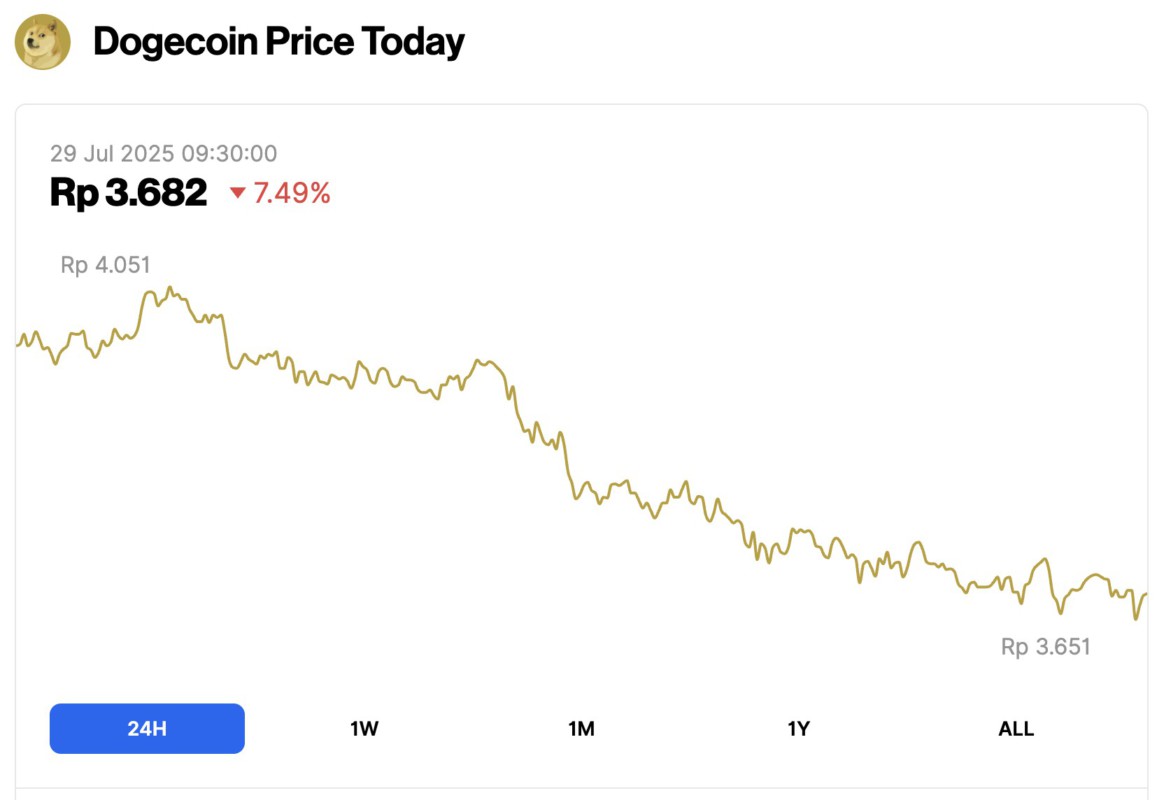The width and height of the screenshot is (1157, 800).
Task: Select the timestamp 29 Jul 2025 09:30:00
Action: pyautogui.click(x=164, y=153)
